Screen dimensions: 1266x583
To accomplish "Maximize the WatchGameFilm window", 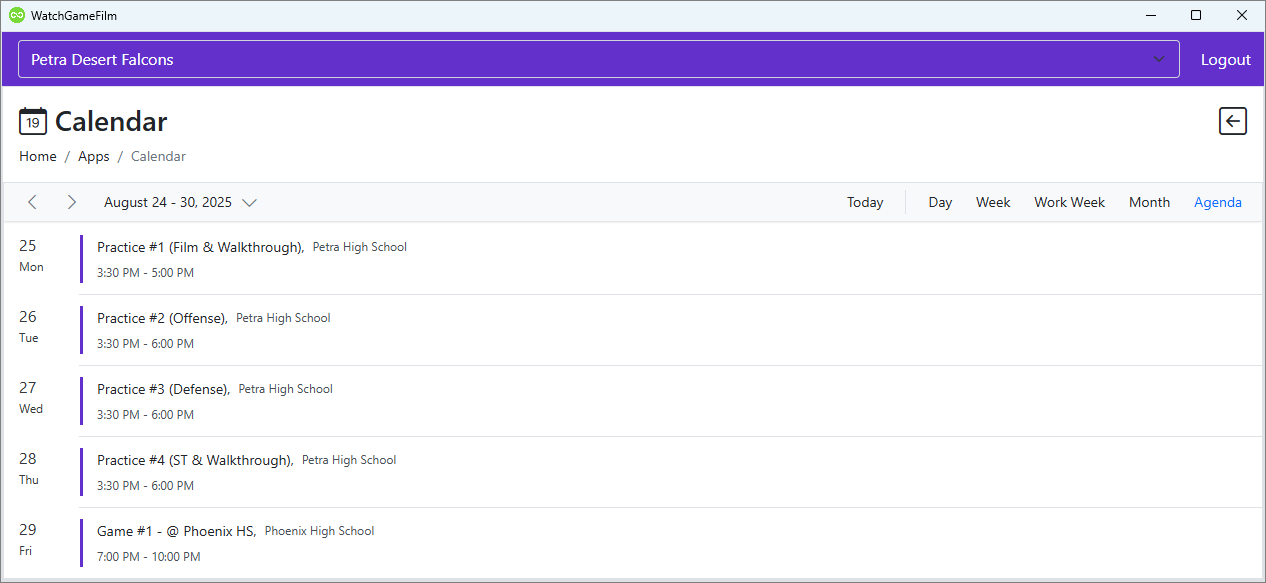I will pyautogui.click(x=1195, y=15).
